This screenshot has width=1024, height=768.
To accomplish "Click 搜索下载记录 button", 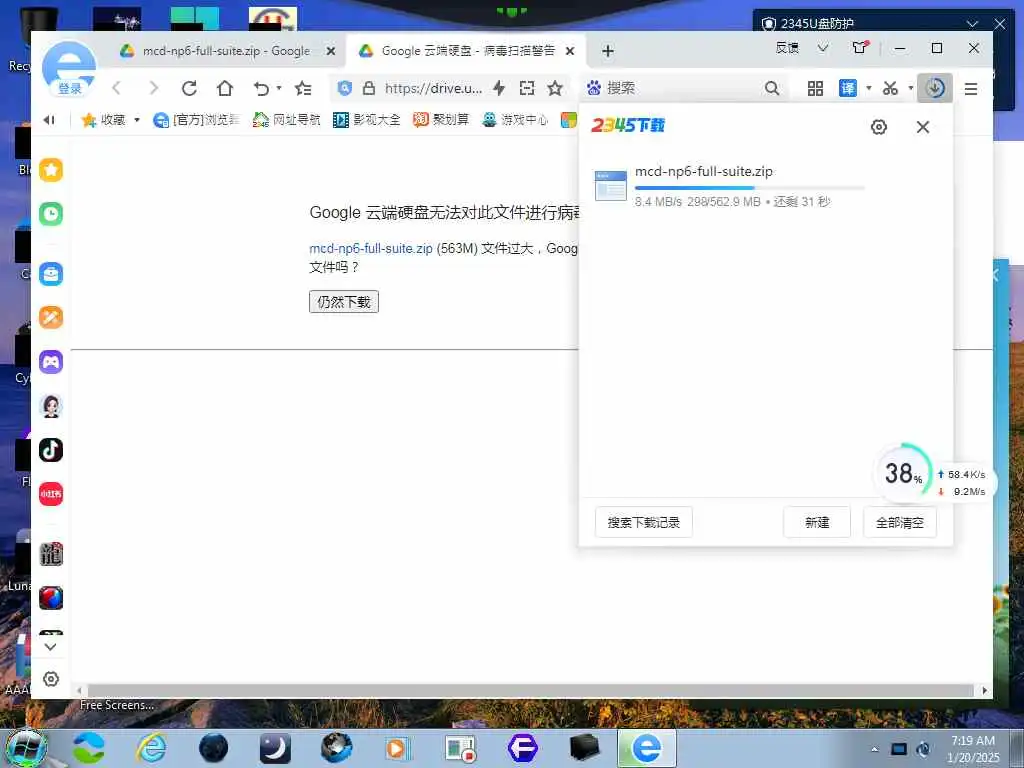I will pyautogui.click(x=644, y=522).
